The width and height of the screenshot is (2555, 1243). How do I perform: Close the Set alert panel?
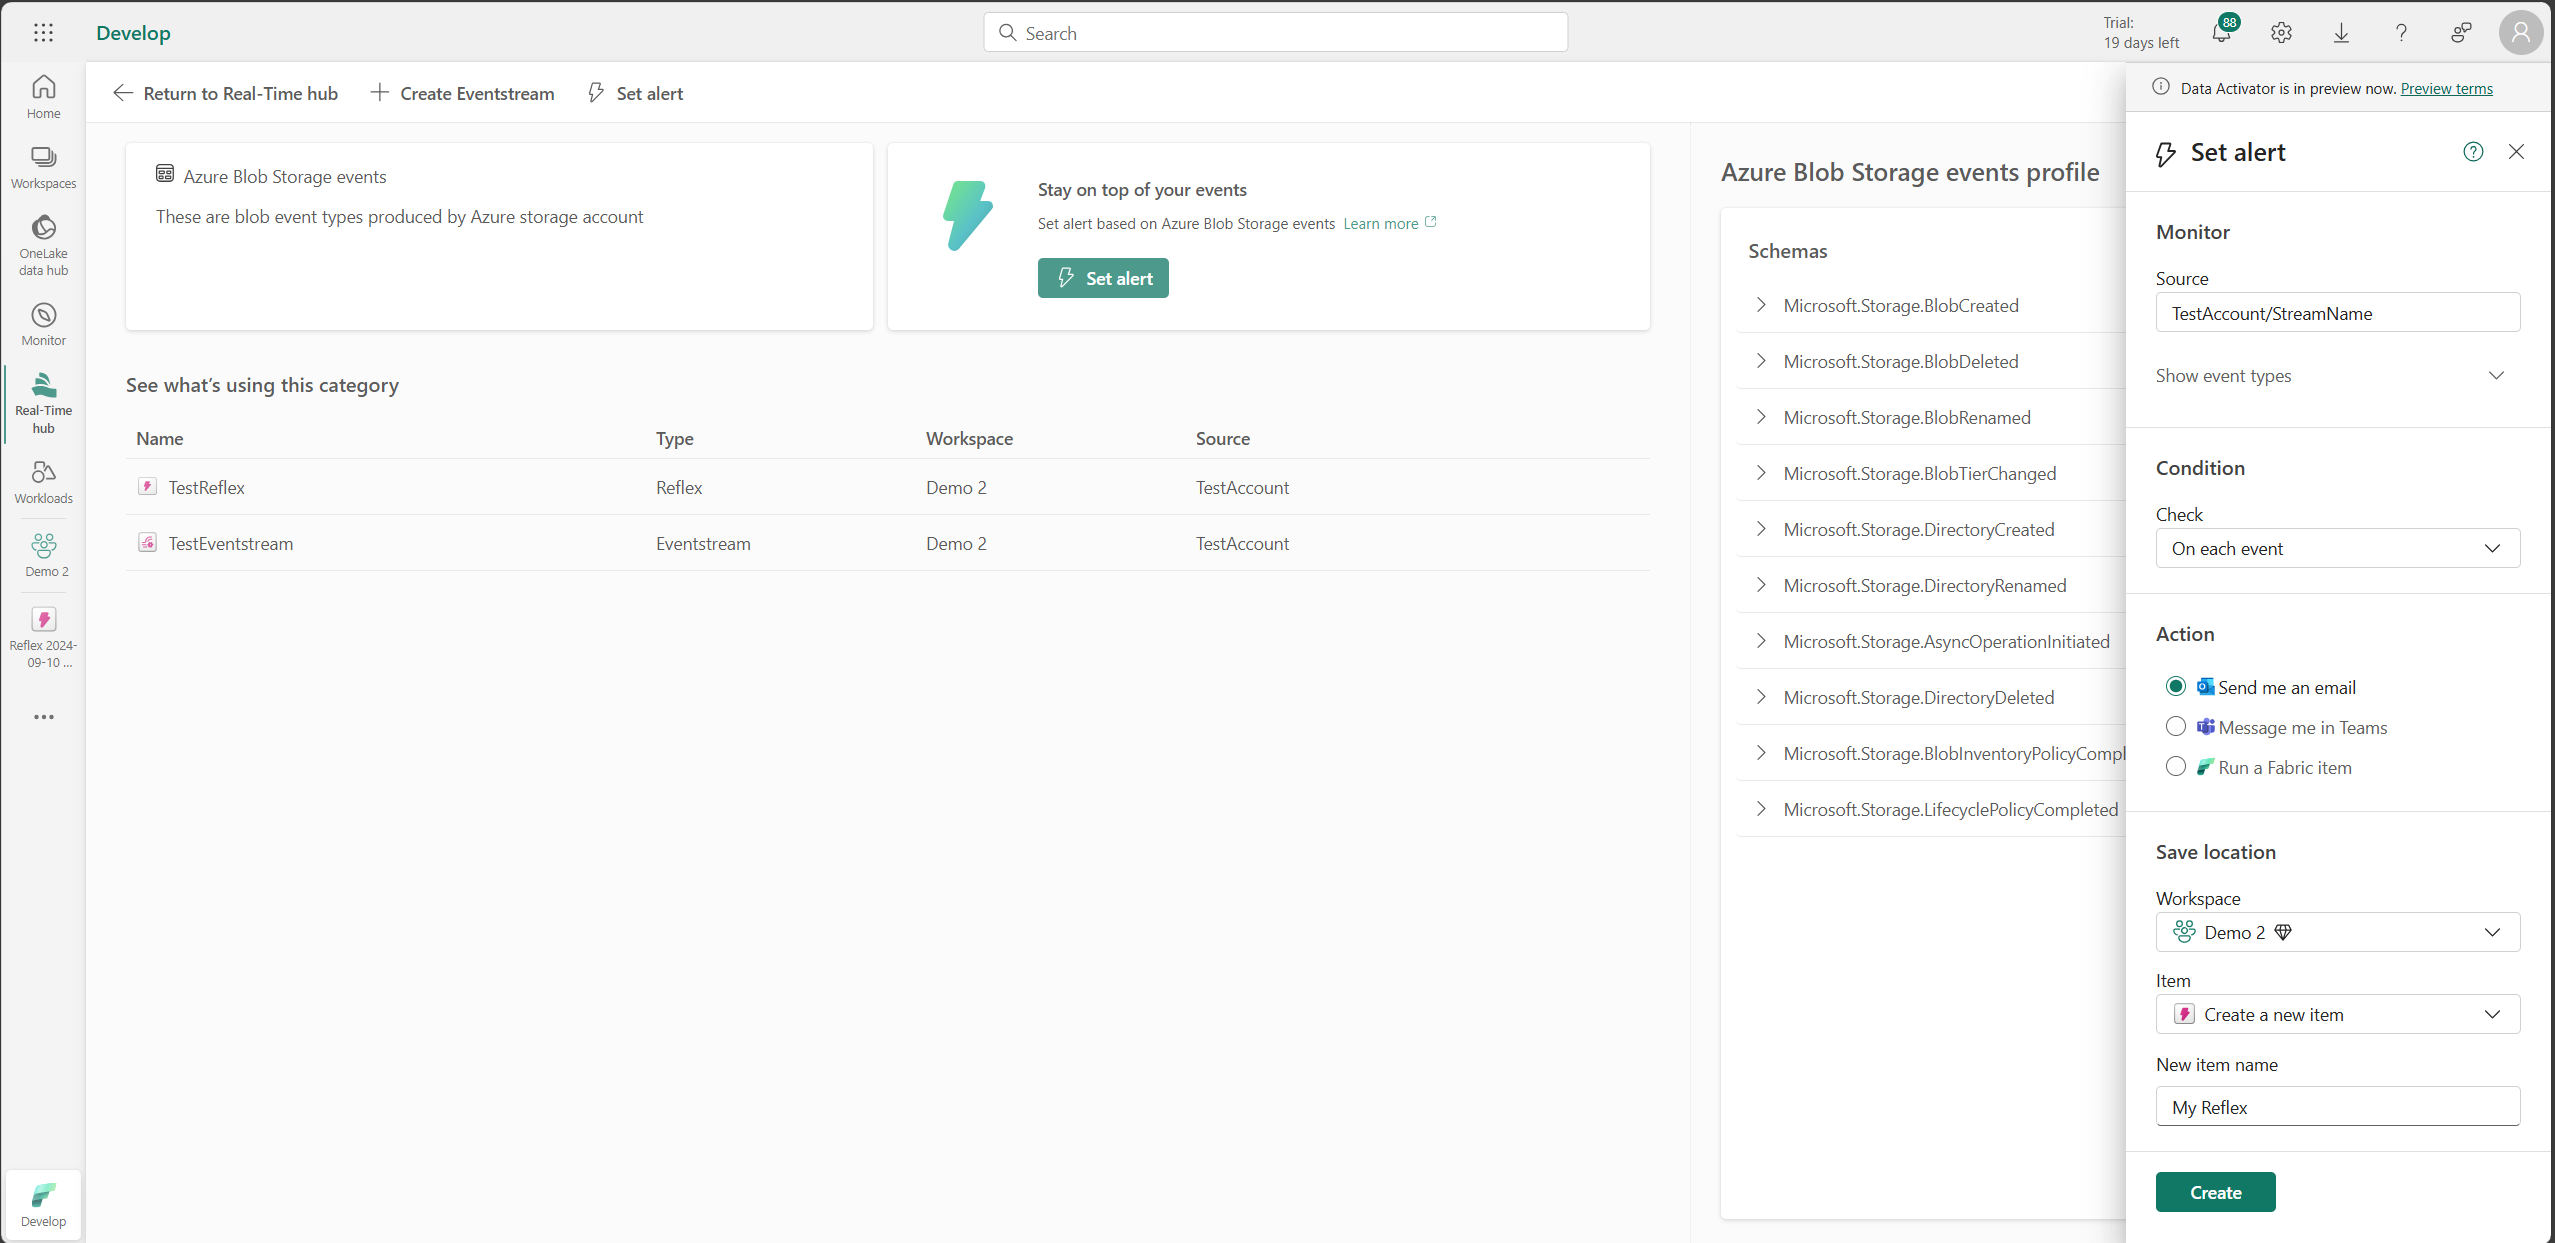(x=2516, y=152)
